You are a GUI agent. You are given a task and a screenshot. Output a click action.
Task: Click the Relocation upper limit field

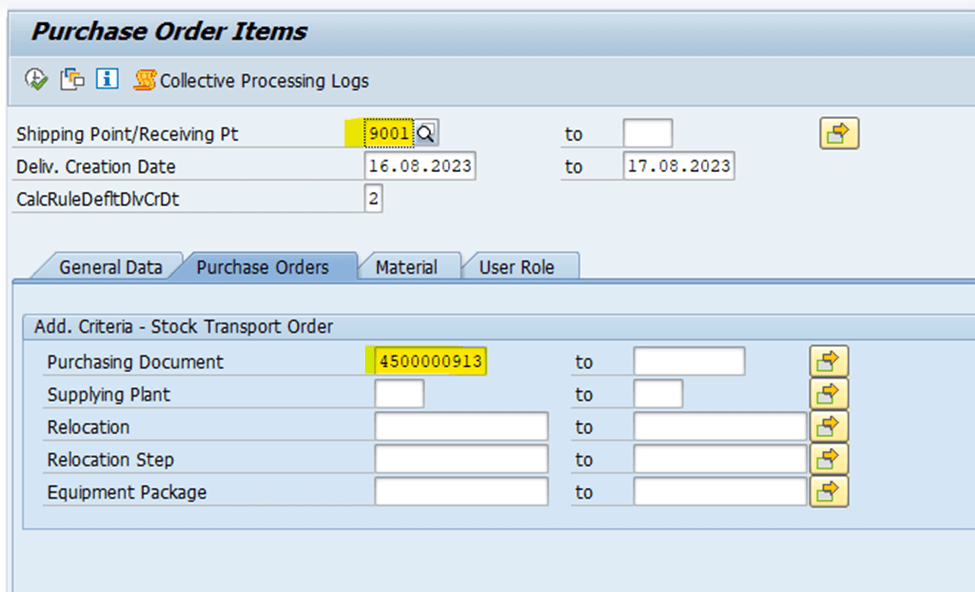pos(720,427)
